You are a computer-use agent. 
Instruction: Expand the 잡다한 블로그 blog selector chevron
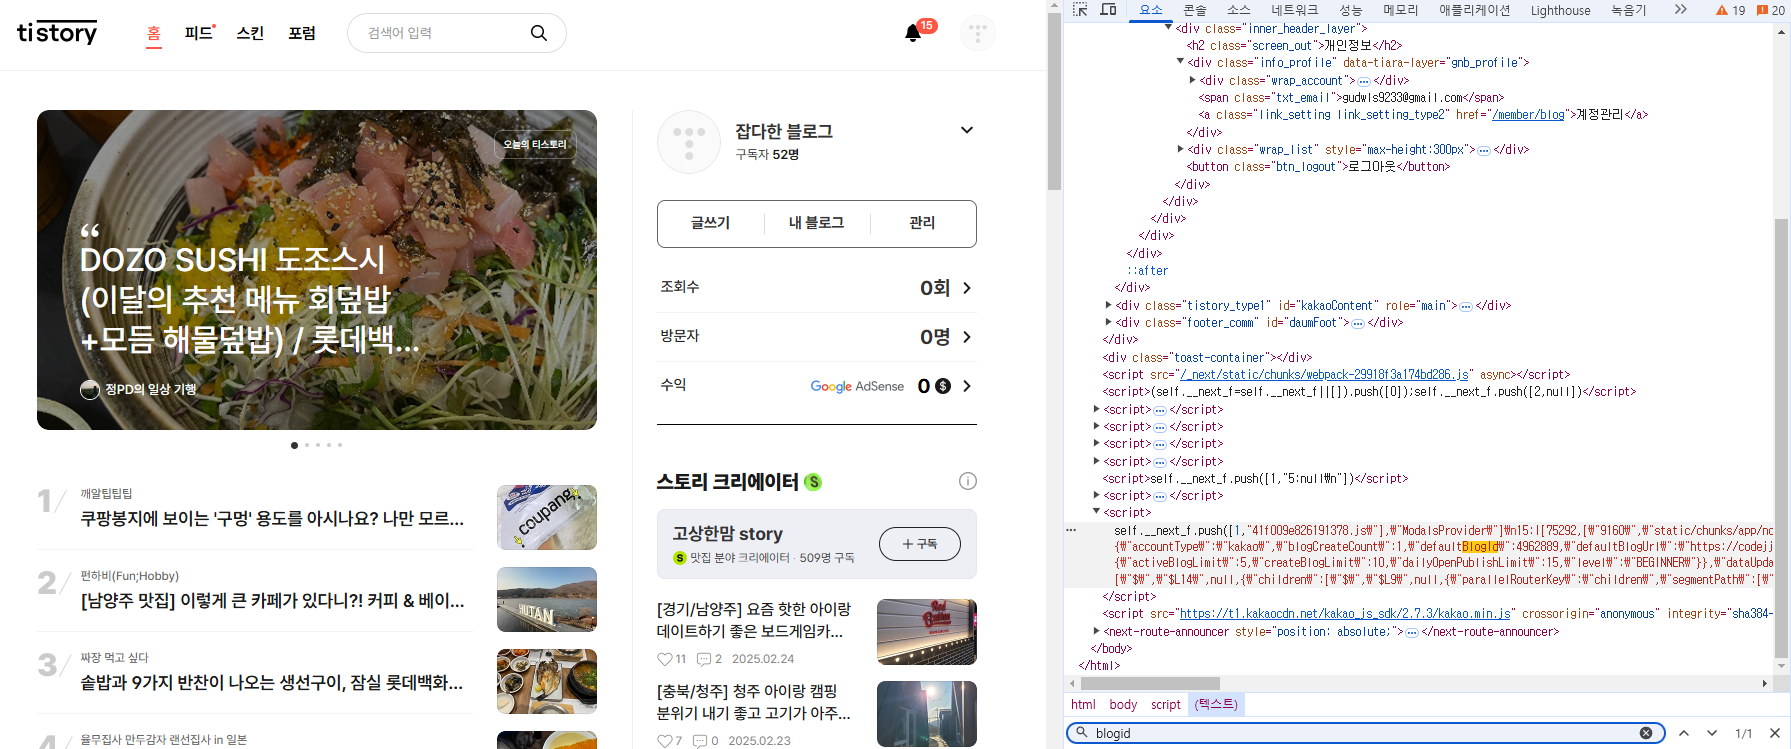coord(967,130)
